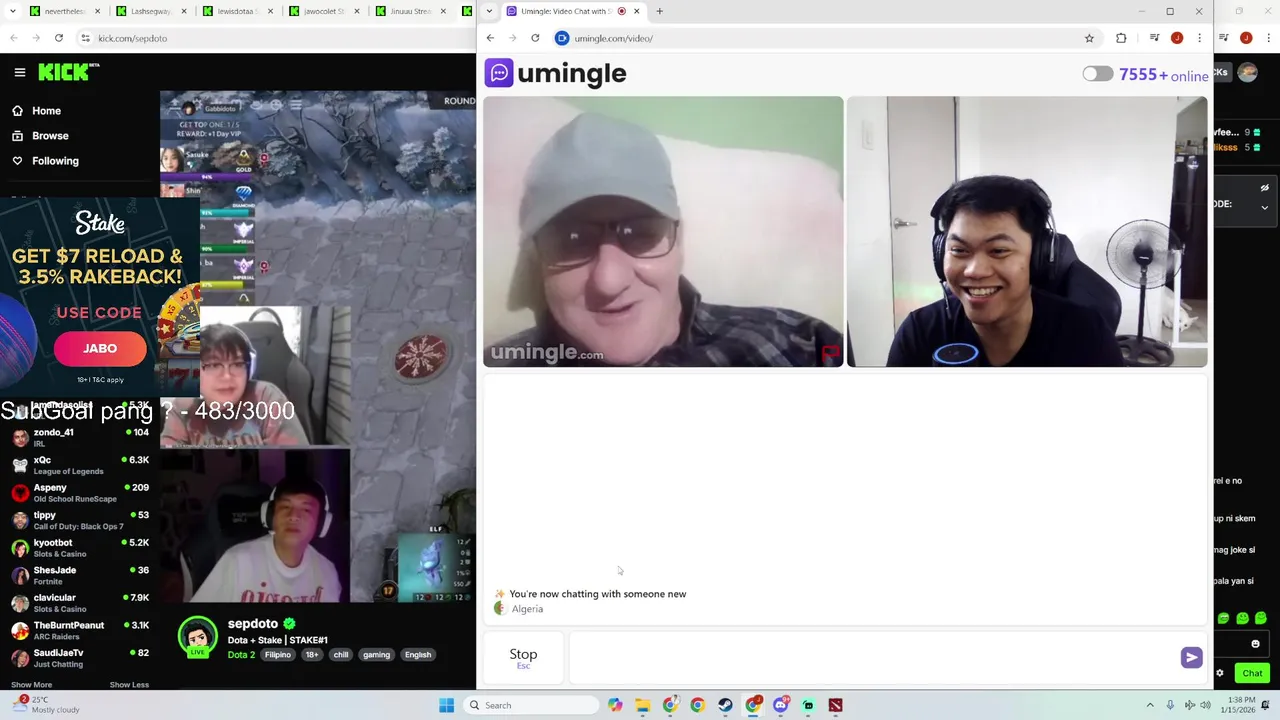Select the chill tag

point(341,655)
